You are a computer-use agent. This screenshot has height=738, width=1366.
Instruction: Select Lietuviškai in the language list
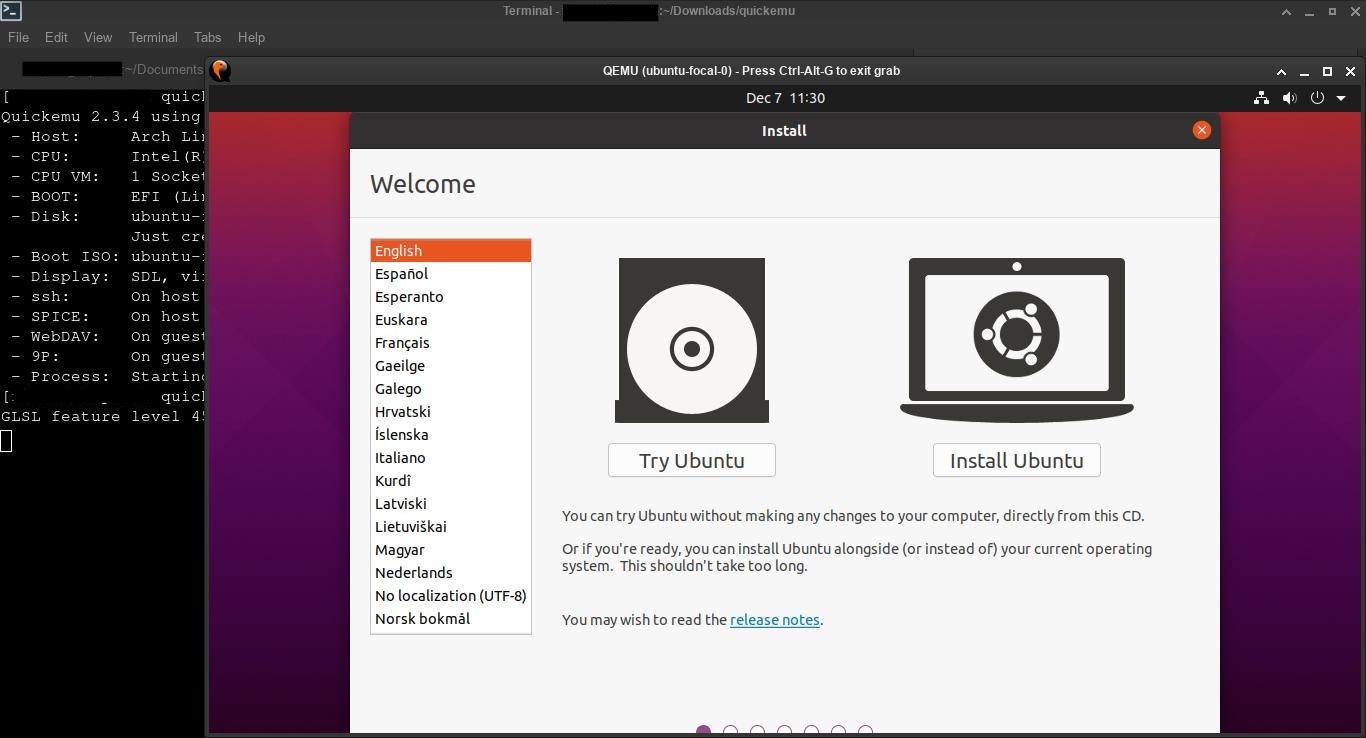click(x=450, y=527)
